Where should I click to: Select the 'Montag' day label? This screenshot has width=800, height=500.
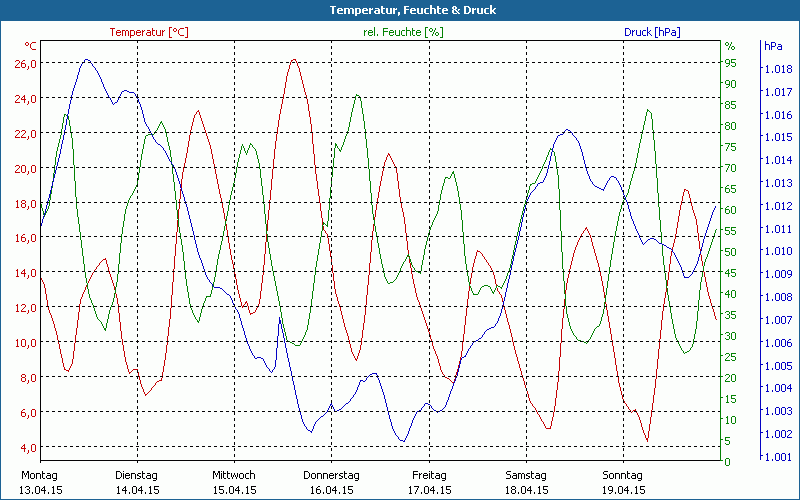coord(40,475)
